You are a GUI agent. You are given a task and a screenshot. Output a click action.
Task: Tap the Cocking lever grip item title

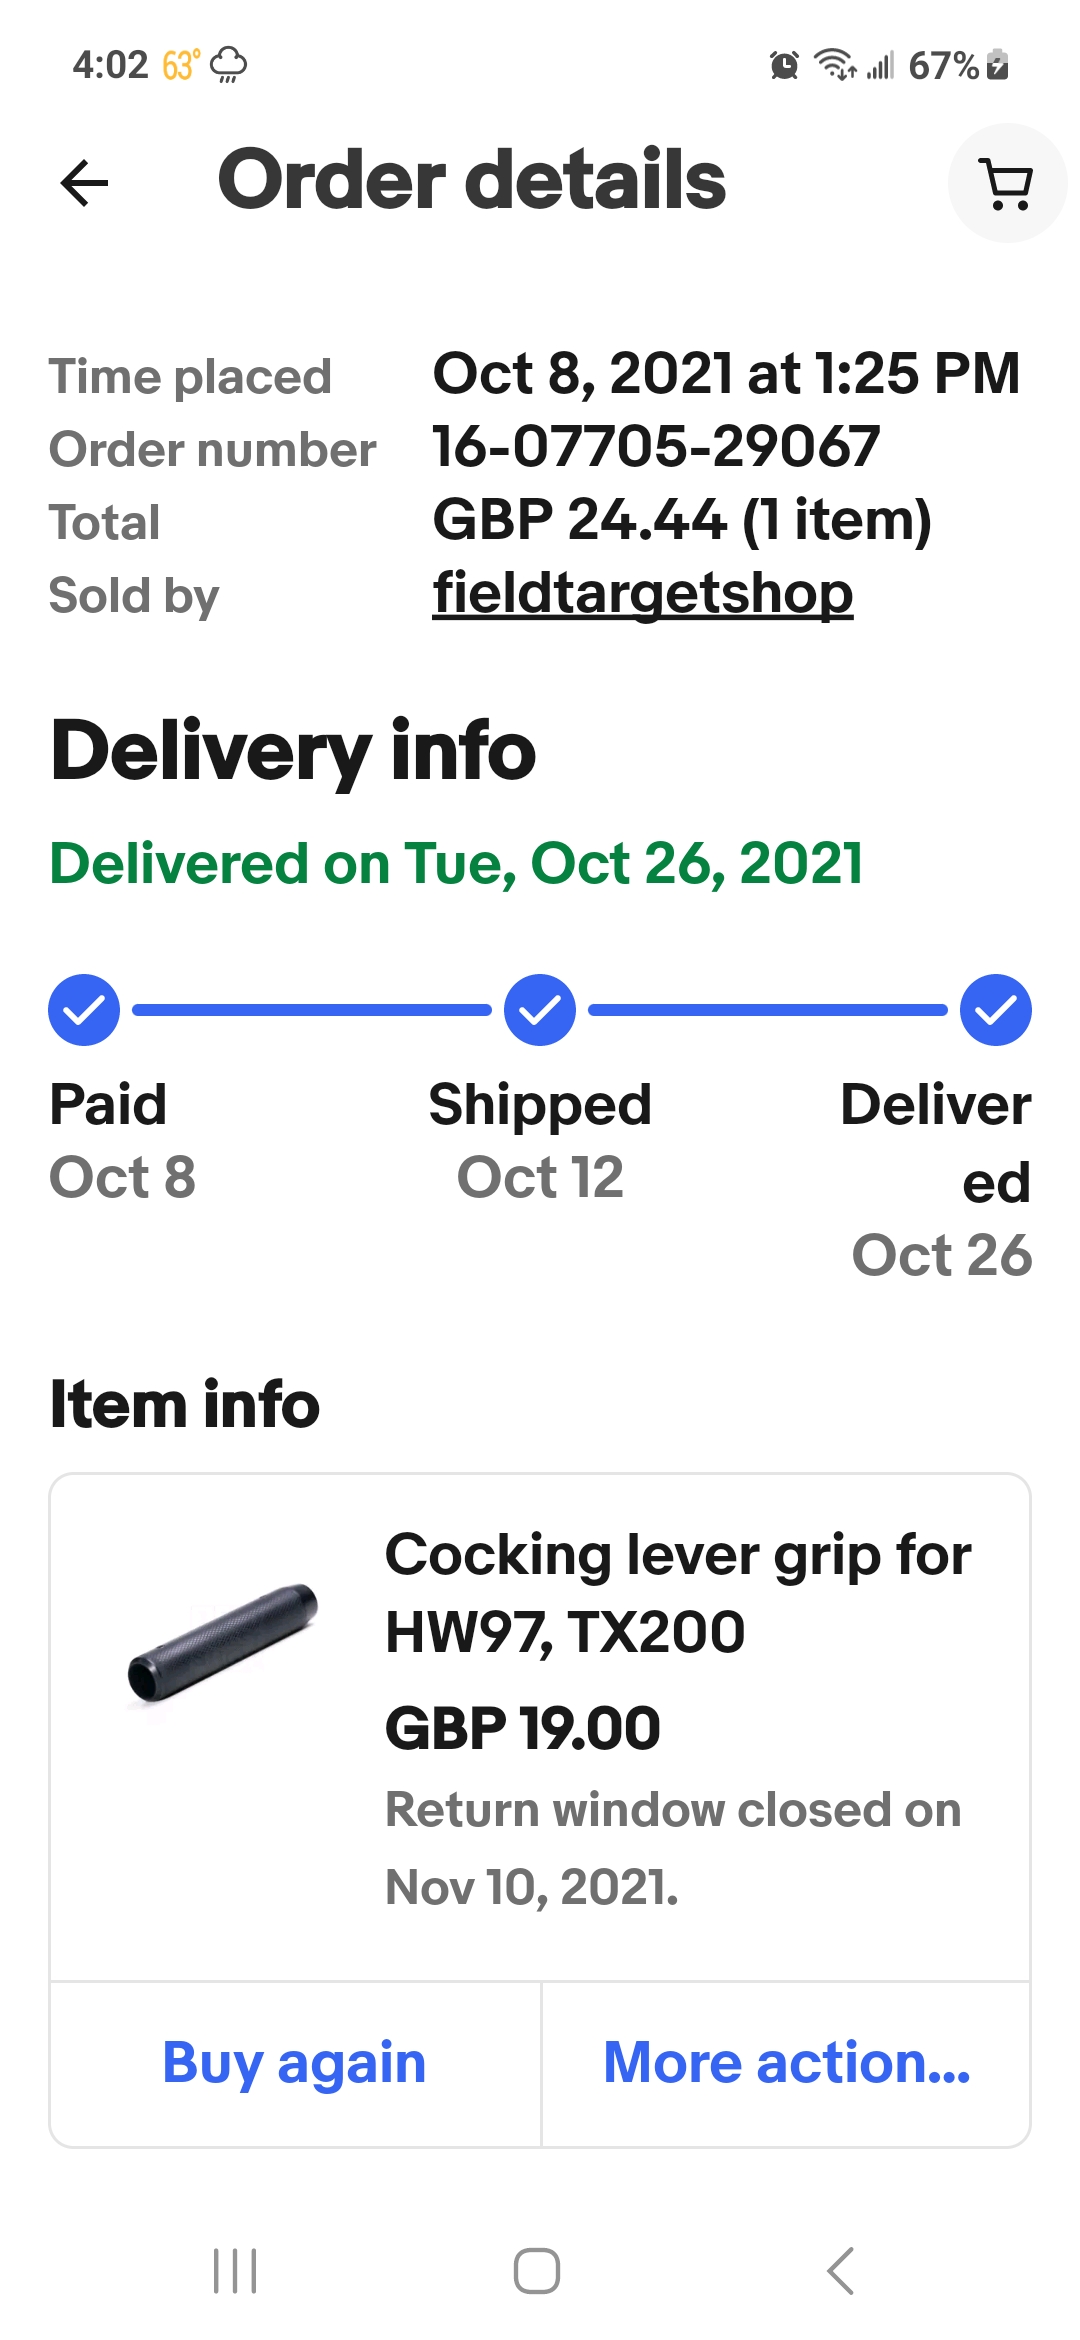tap(678, 1593)
